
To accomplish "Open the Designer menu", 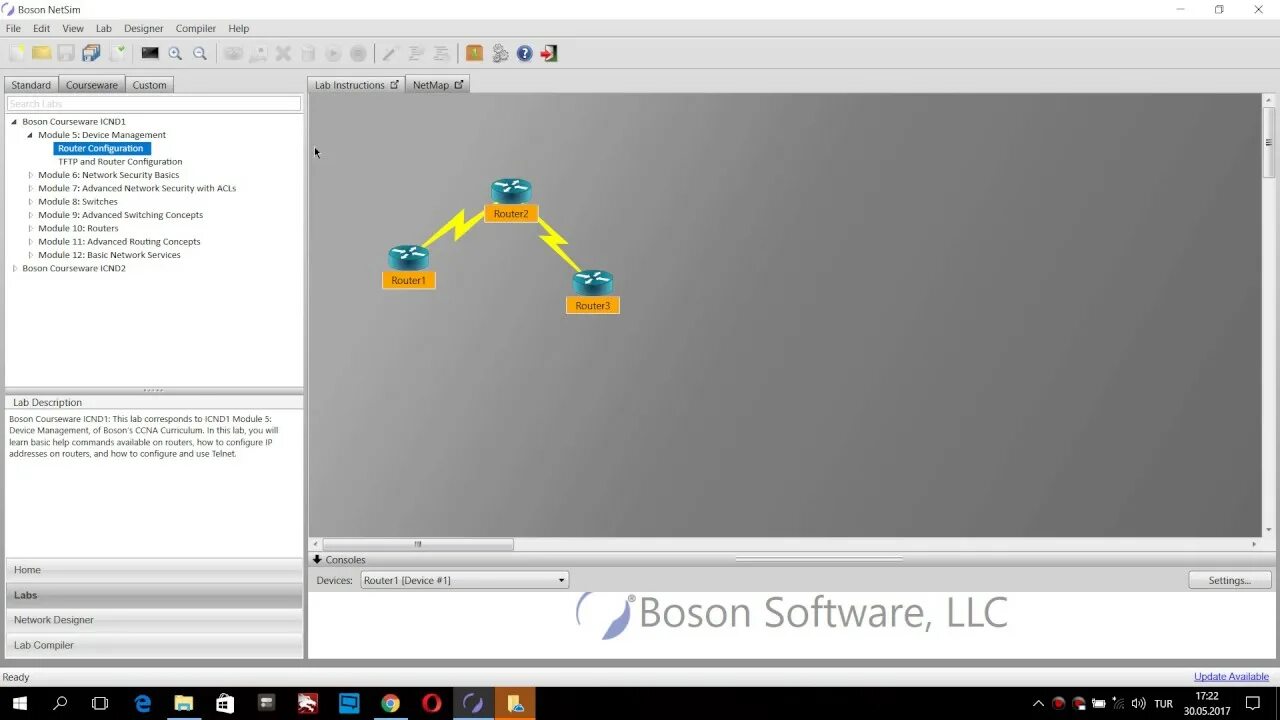I will pos(143,28).
